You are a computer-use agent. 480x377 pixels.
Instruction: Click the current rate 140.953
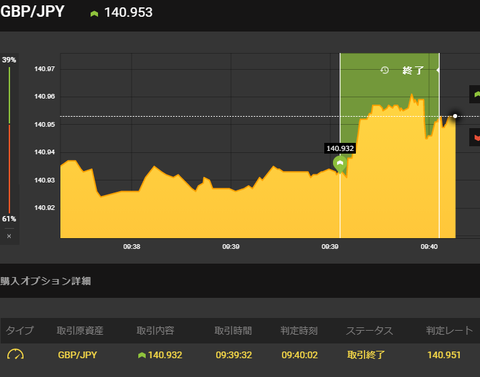click(128, 13)
